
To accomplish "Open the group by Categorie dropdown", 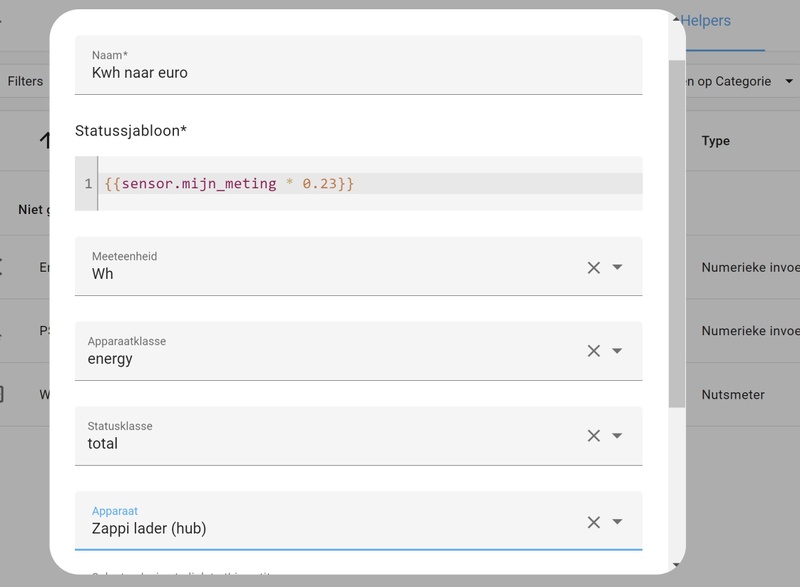I will click(735, 81).
